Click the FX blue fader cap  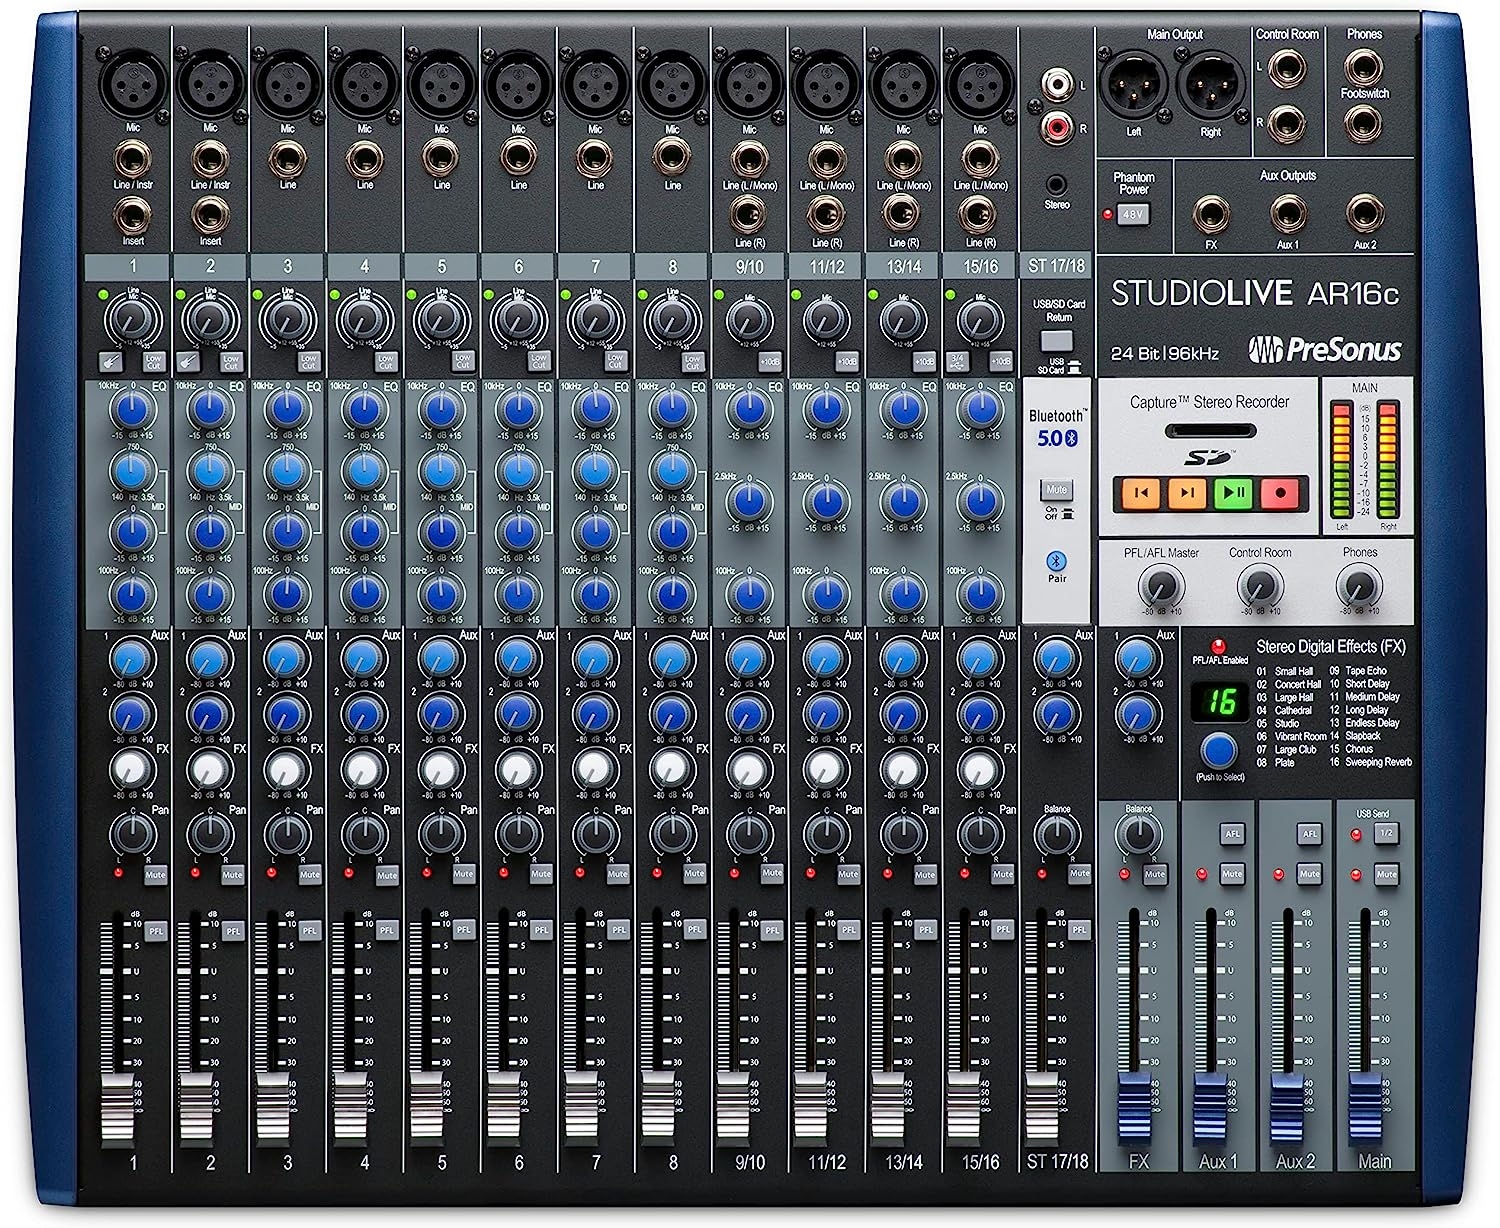1134,1110
